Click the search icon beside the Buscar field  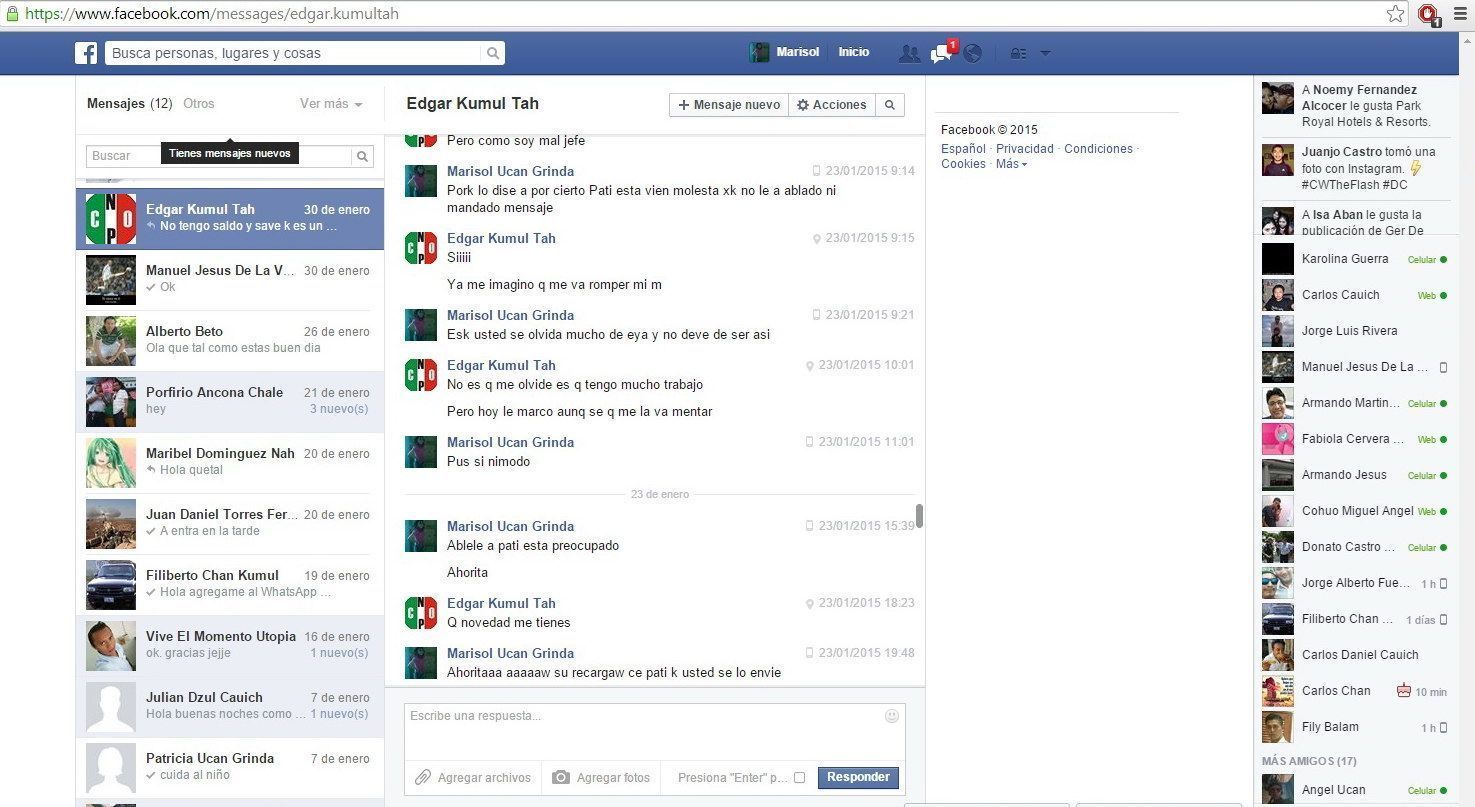click(363, 156)
